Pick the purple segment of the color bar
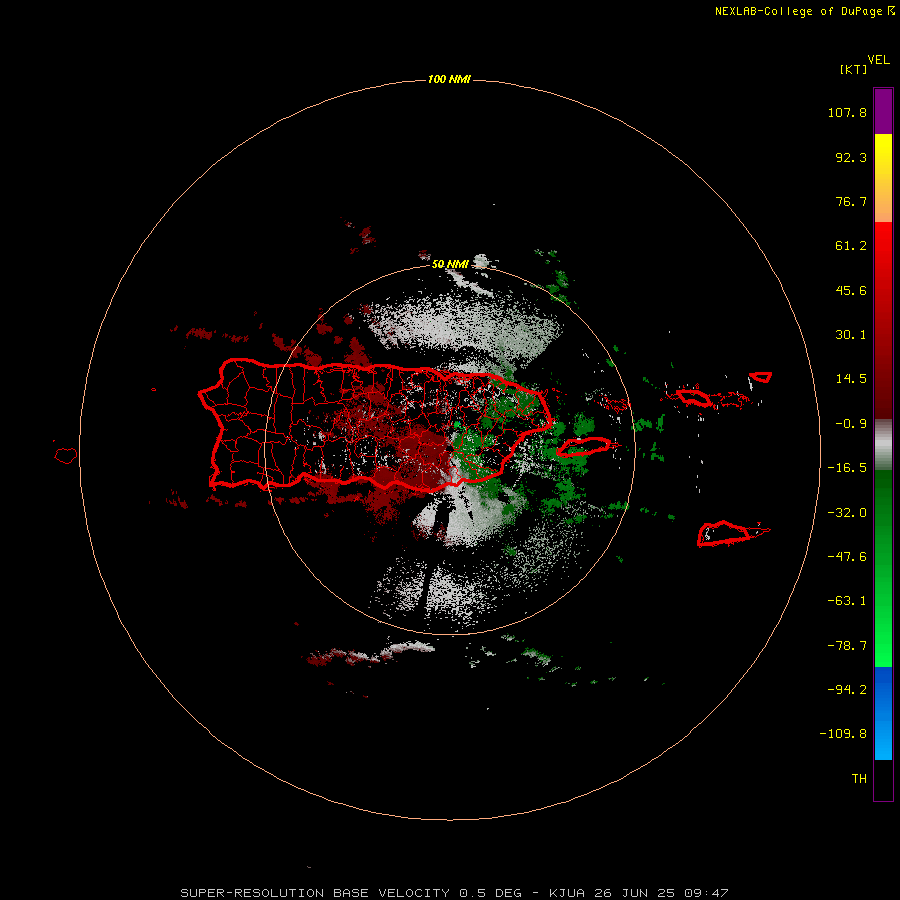The width and height of the screenshot is (900, 900). [x=883, y=111]
